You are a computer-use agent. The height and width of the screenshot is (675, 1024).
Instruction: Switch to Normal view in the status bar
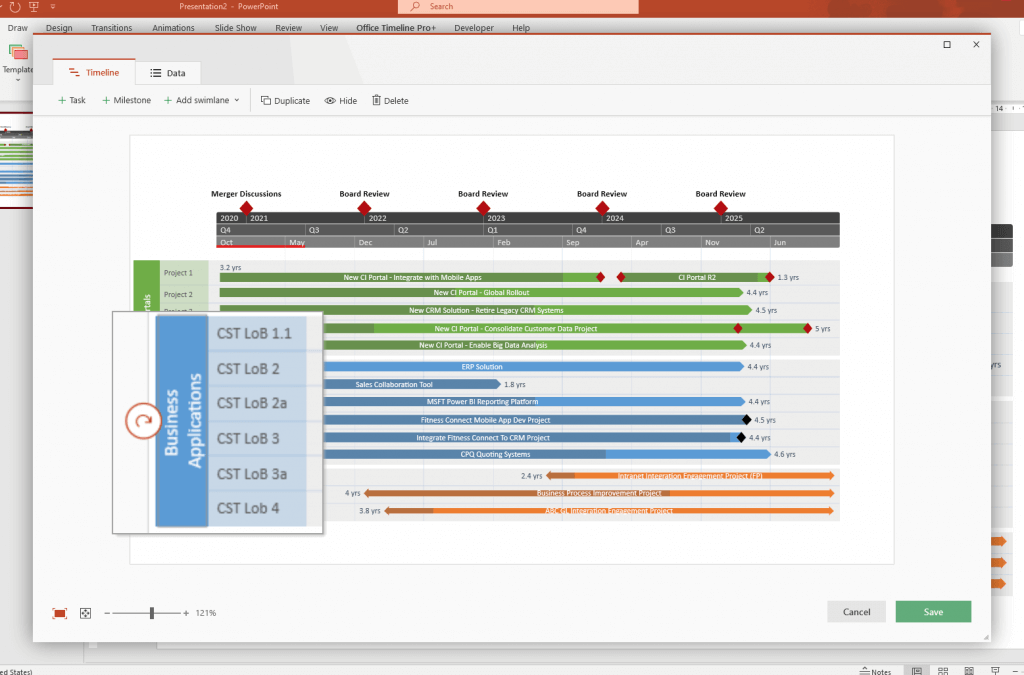916,670
